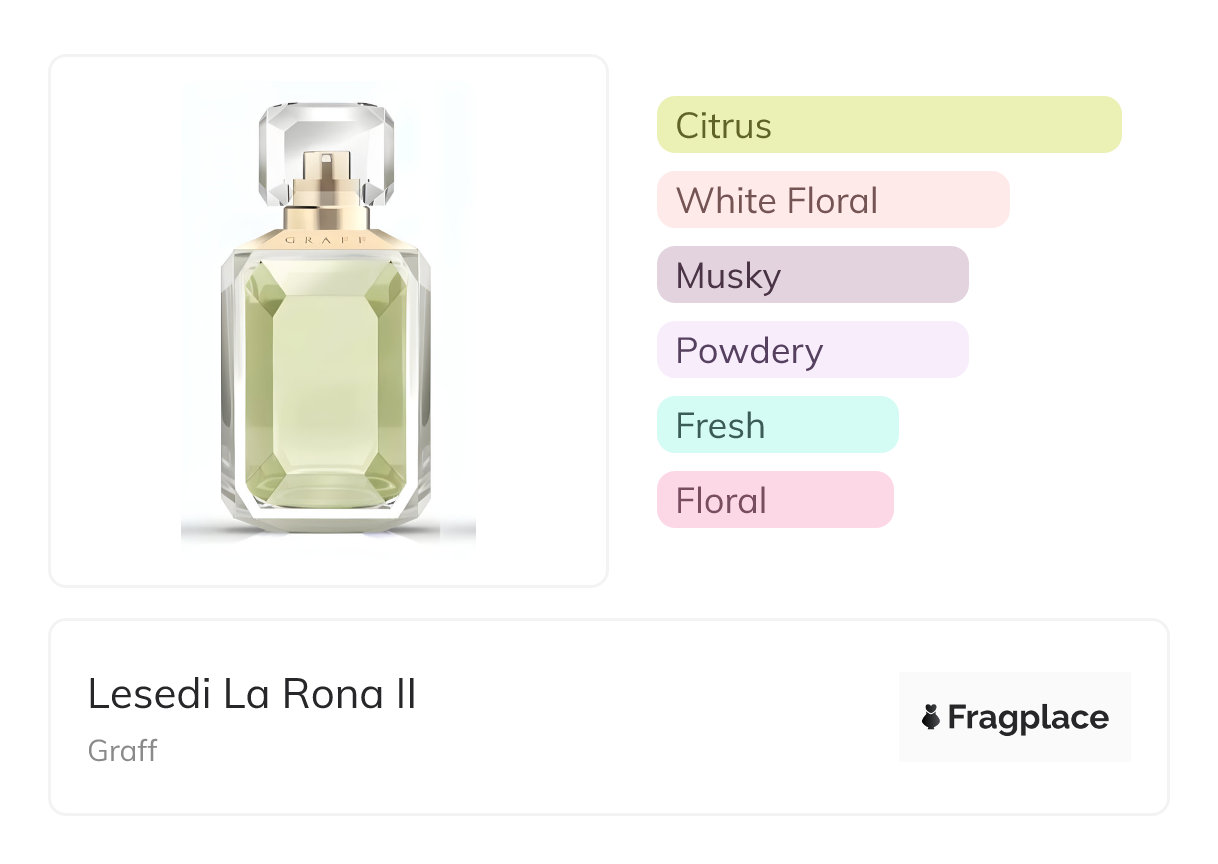Select the Citrus accord bar
Image resolution: width=1218 pixels, height=864 pixels.
888,125
